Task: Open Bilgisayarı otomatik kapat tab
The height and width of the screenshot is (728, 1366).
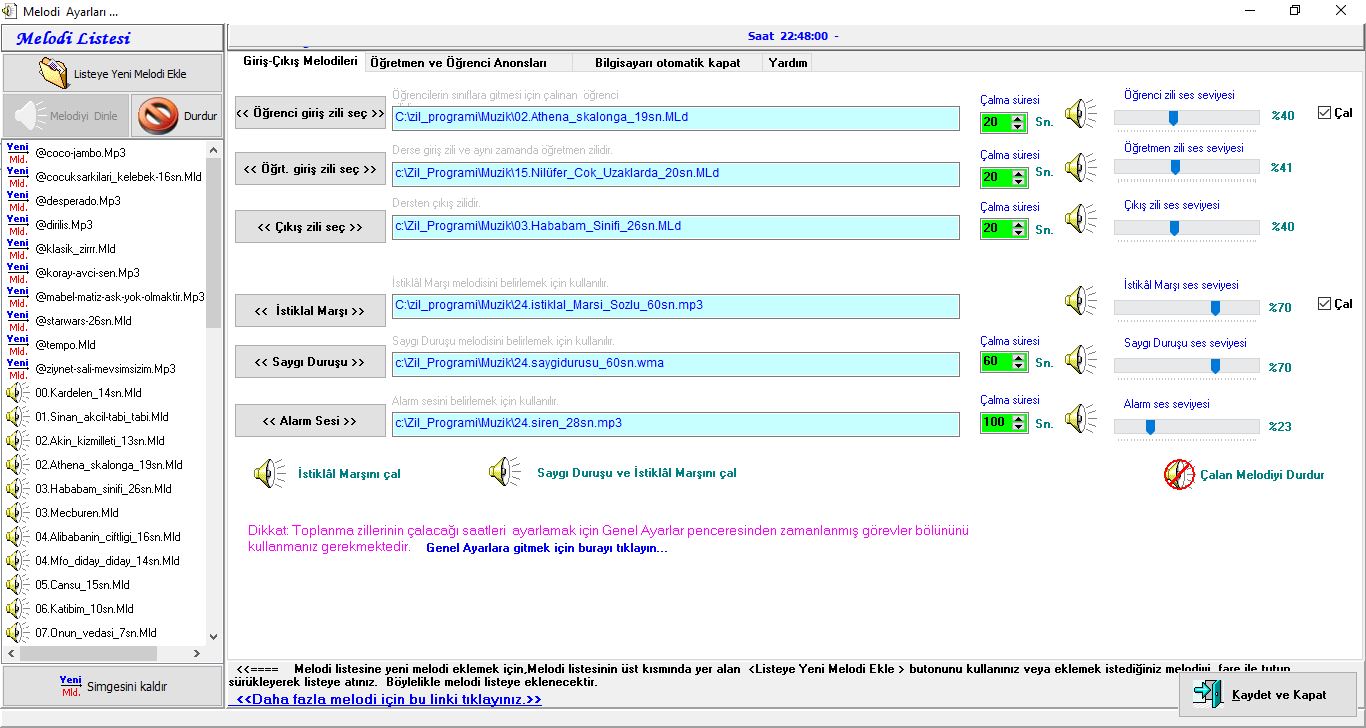Action: 667,62
